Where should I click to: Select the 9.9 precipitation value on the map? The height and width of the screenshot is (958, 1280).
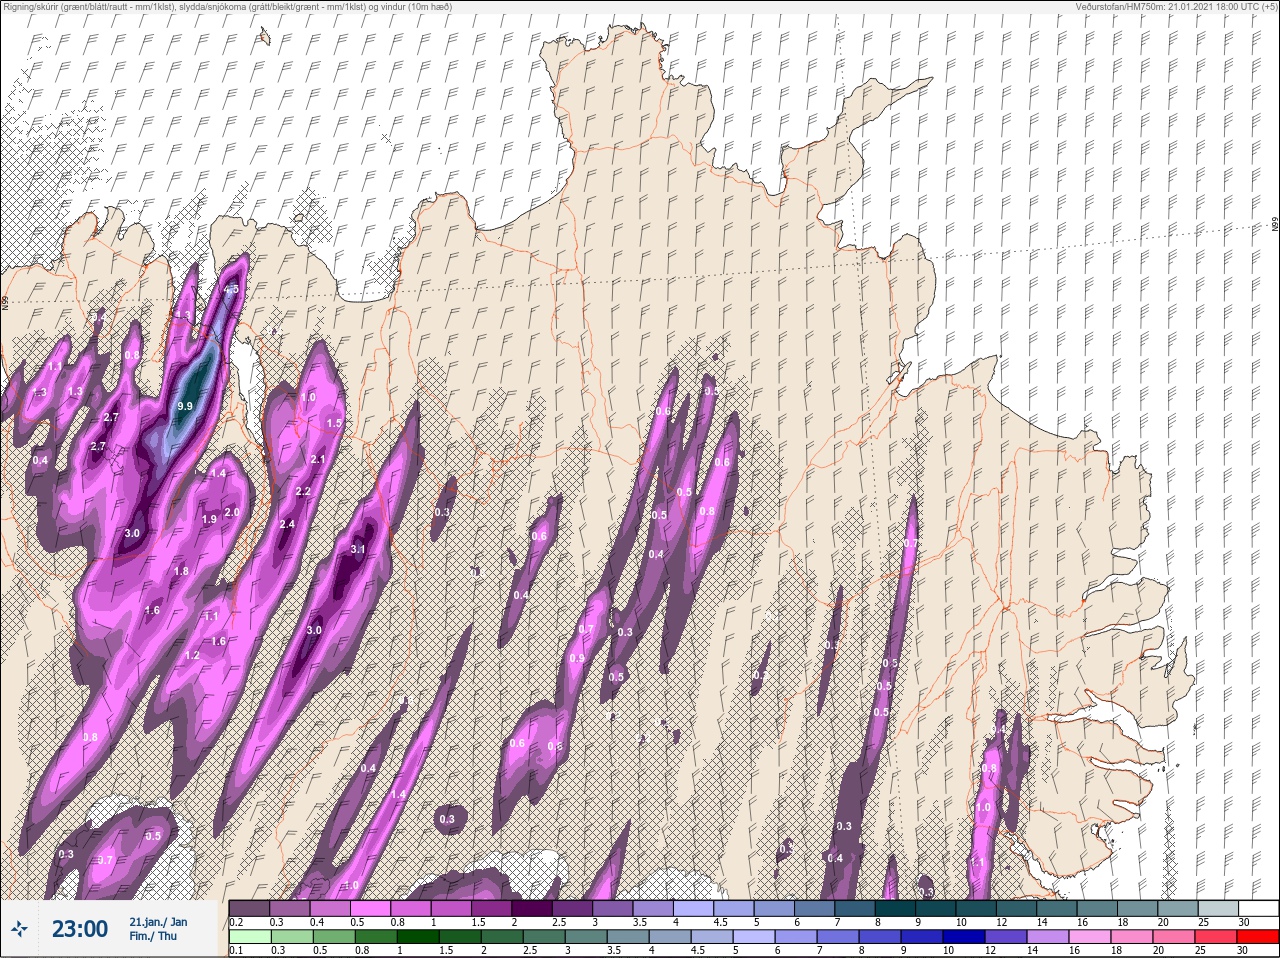[x=184, y=407]
